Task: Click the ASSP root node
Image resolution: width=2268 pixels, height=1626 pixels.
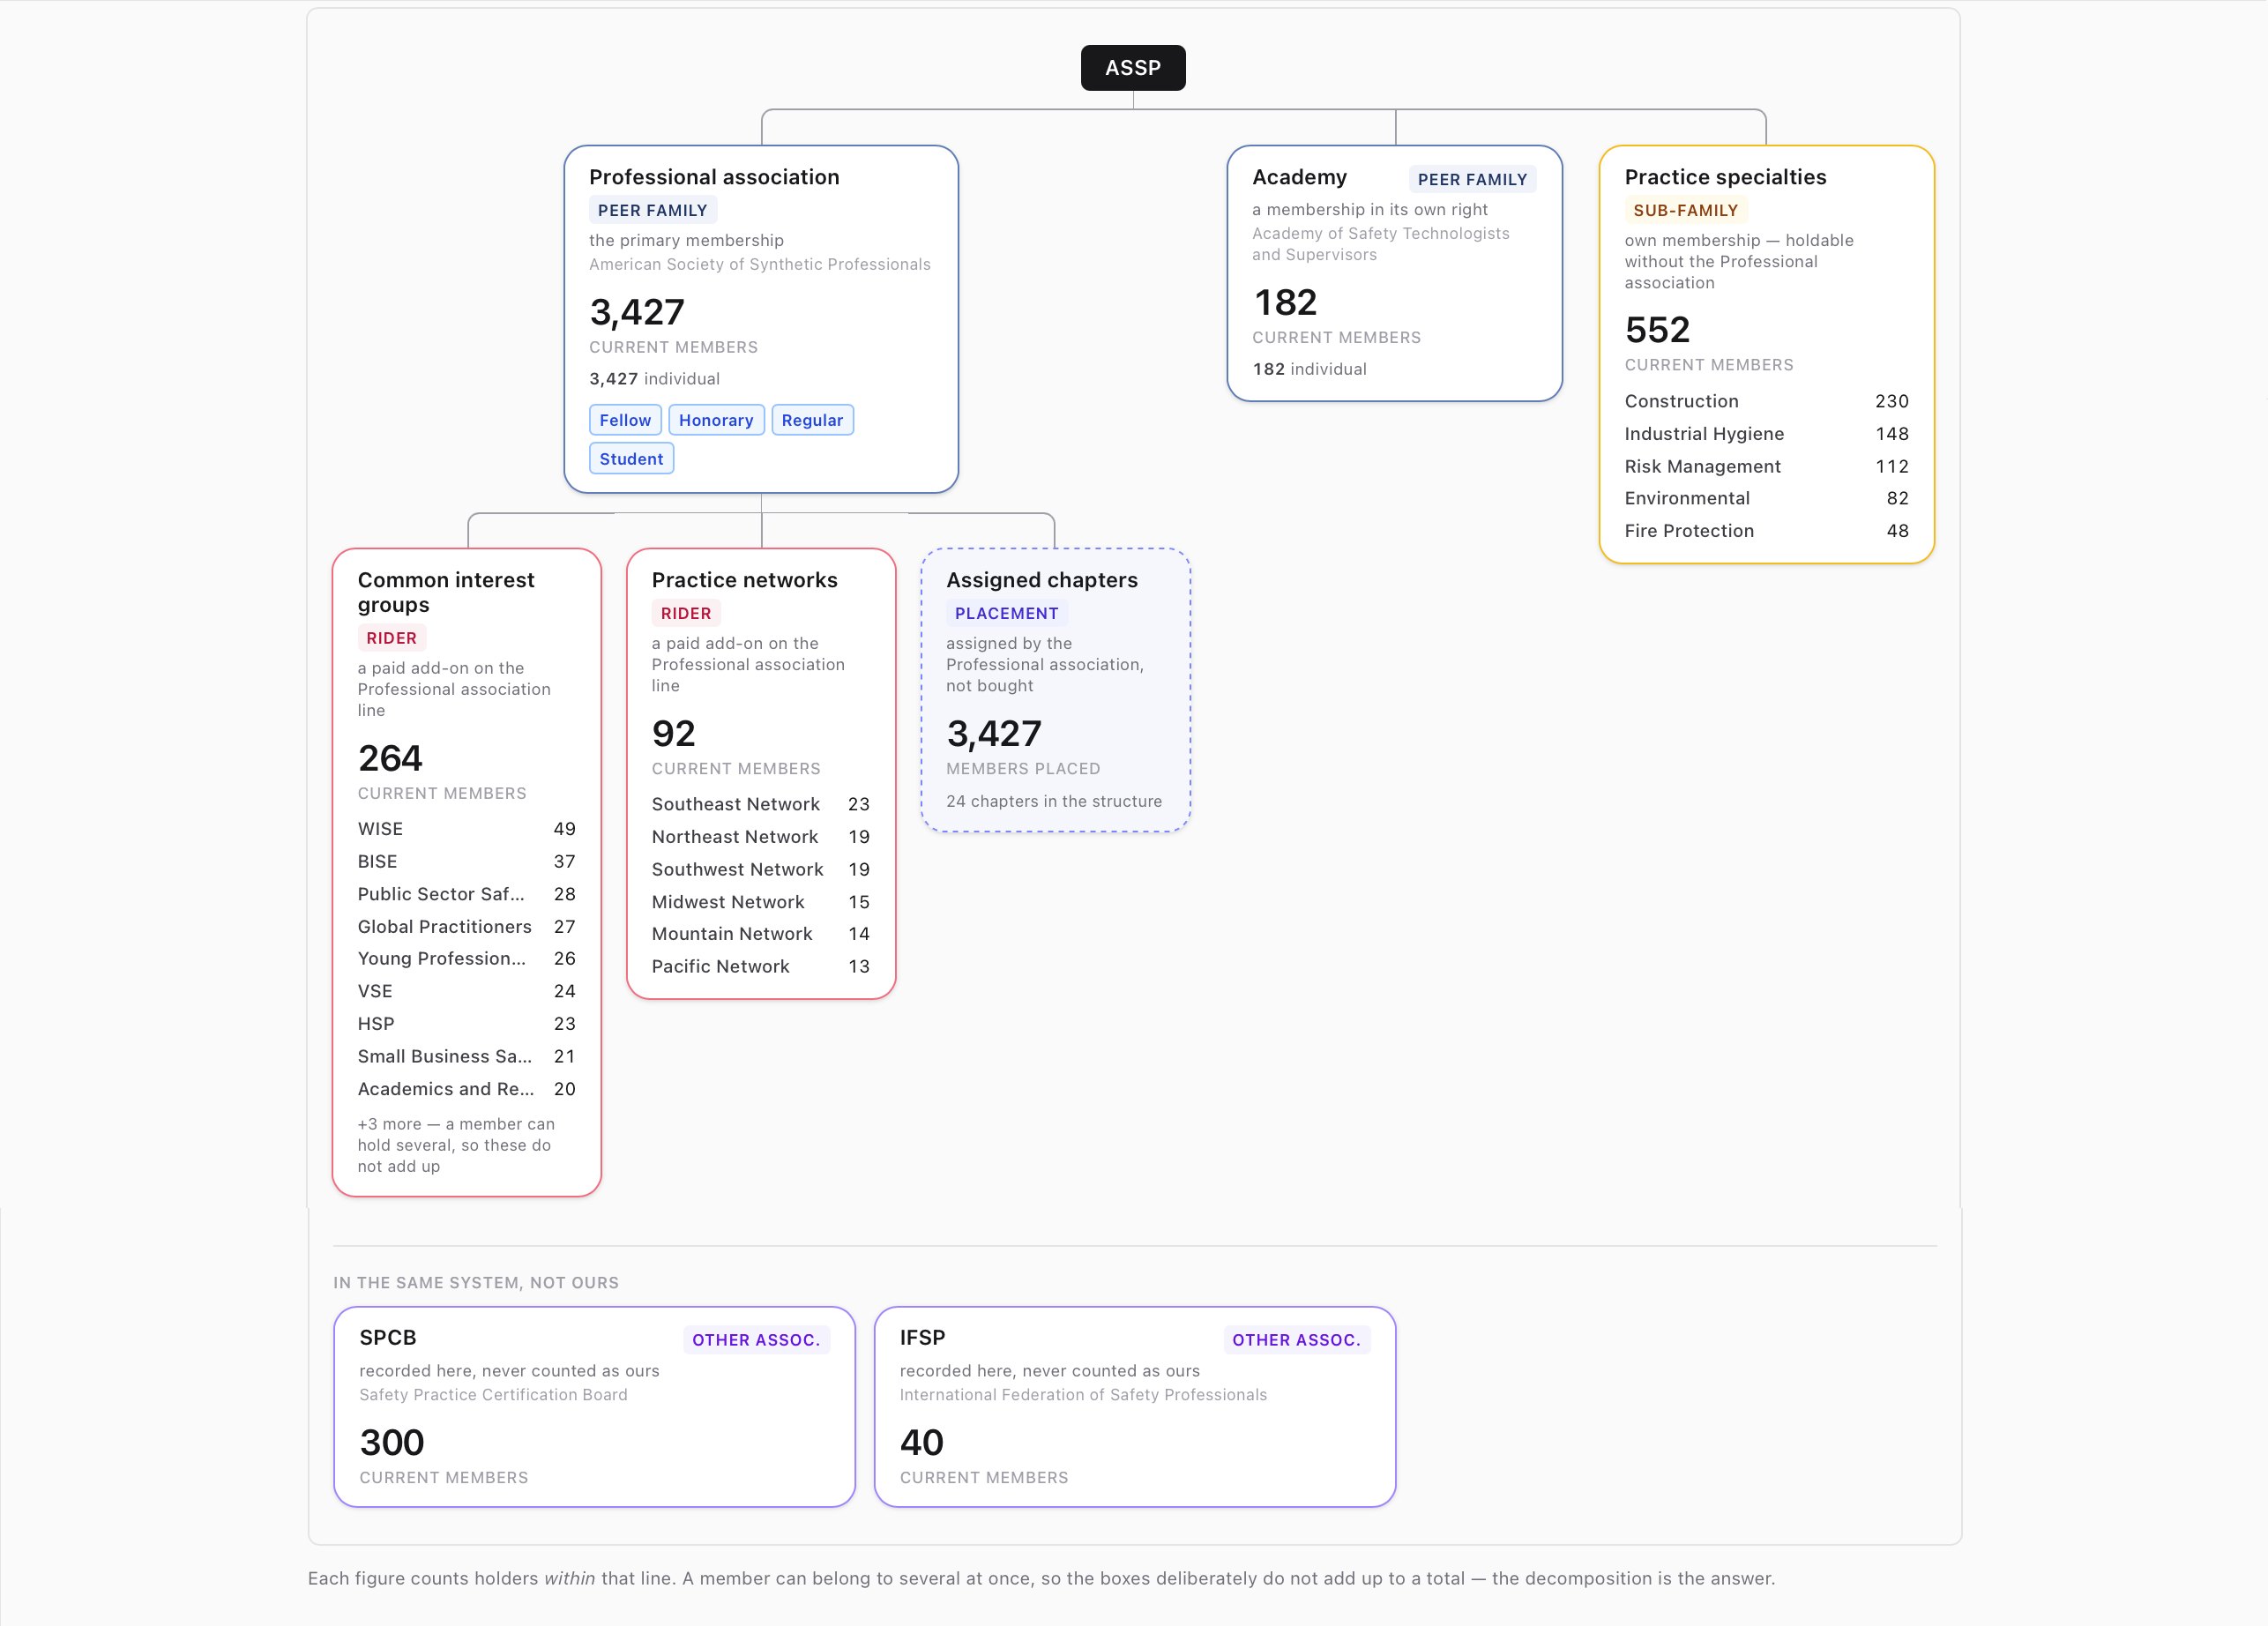Action: click(1133, 68)
